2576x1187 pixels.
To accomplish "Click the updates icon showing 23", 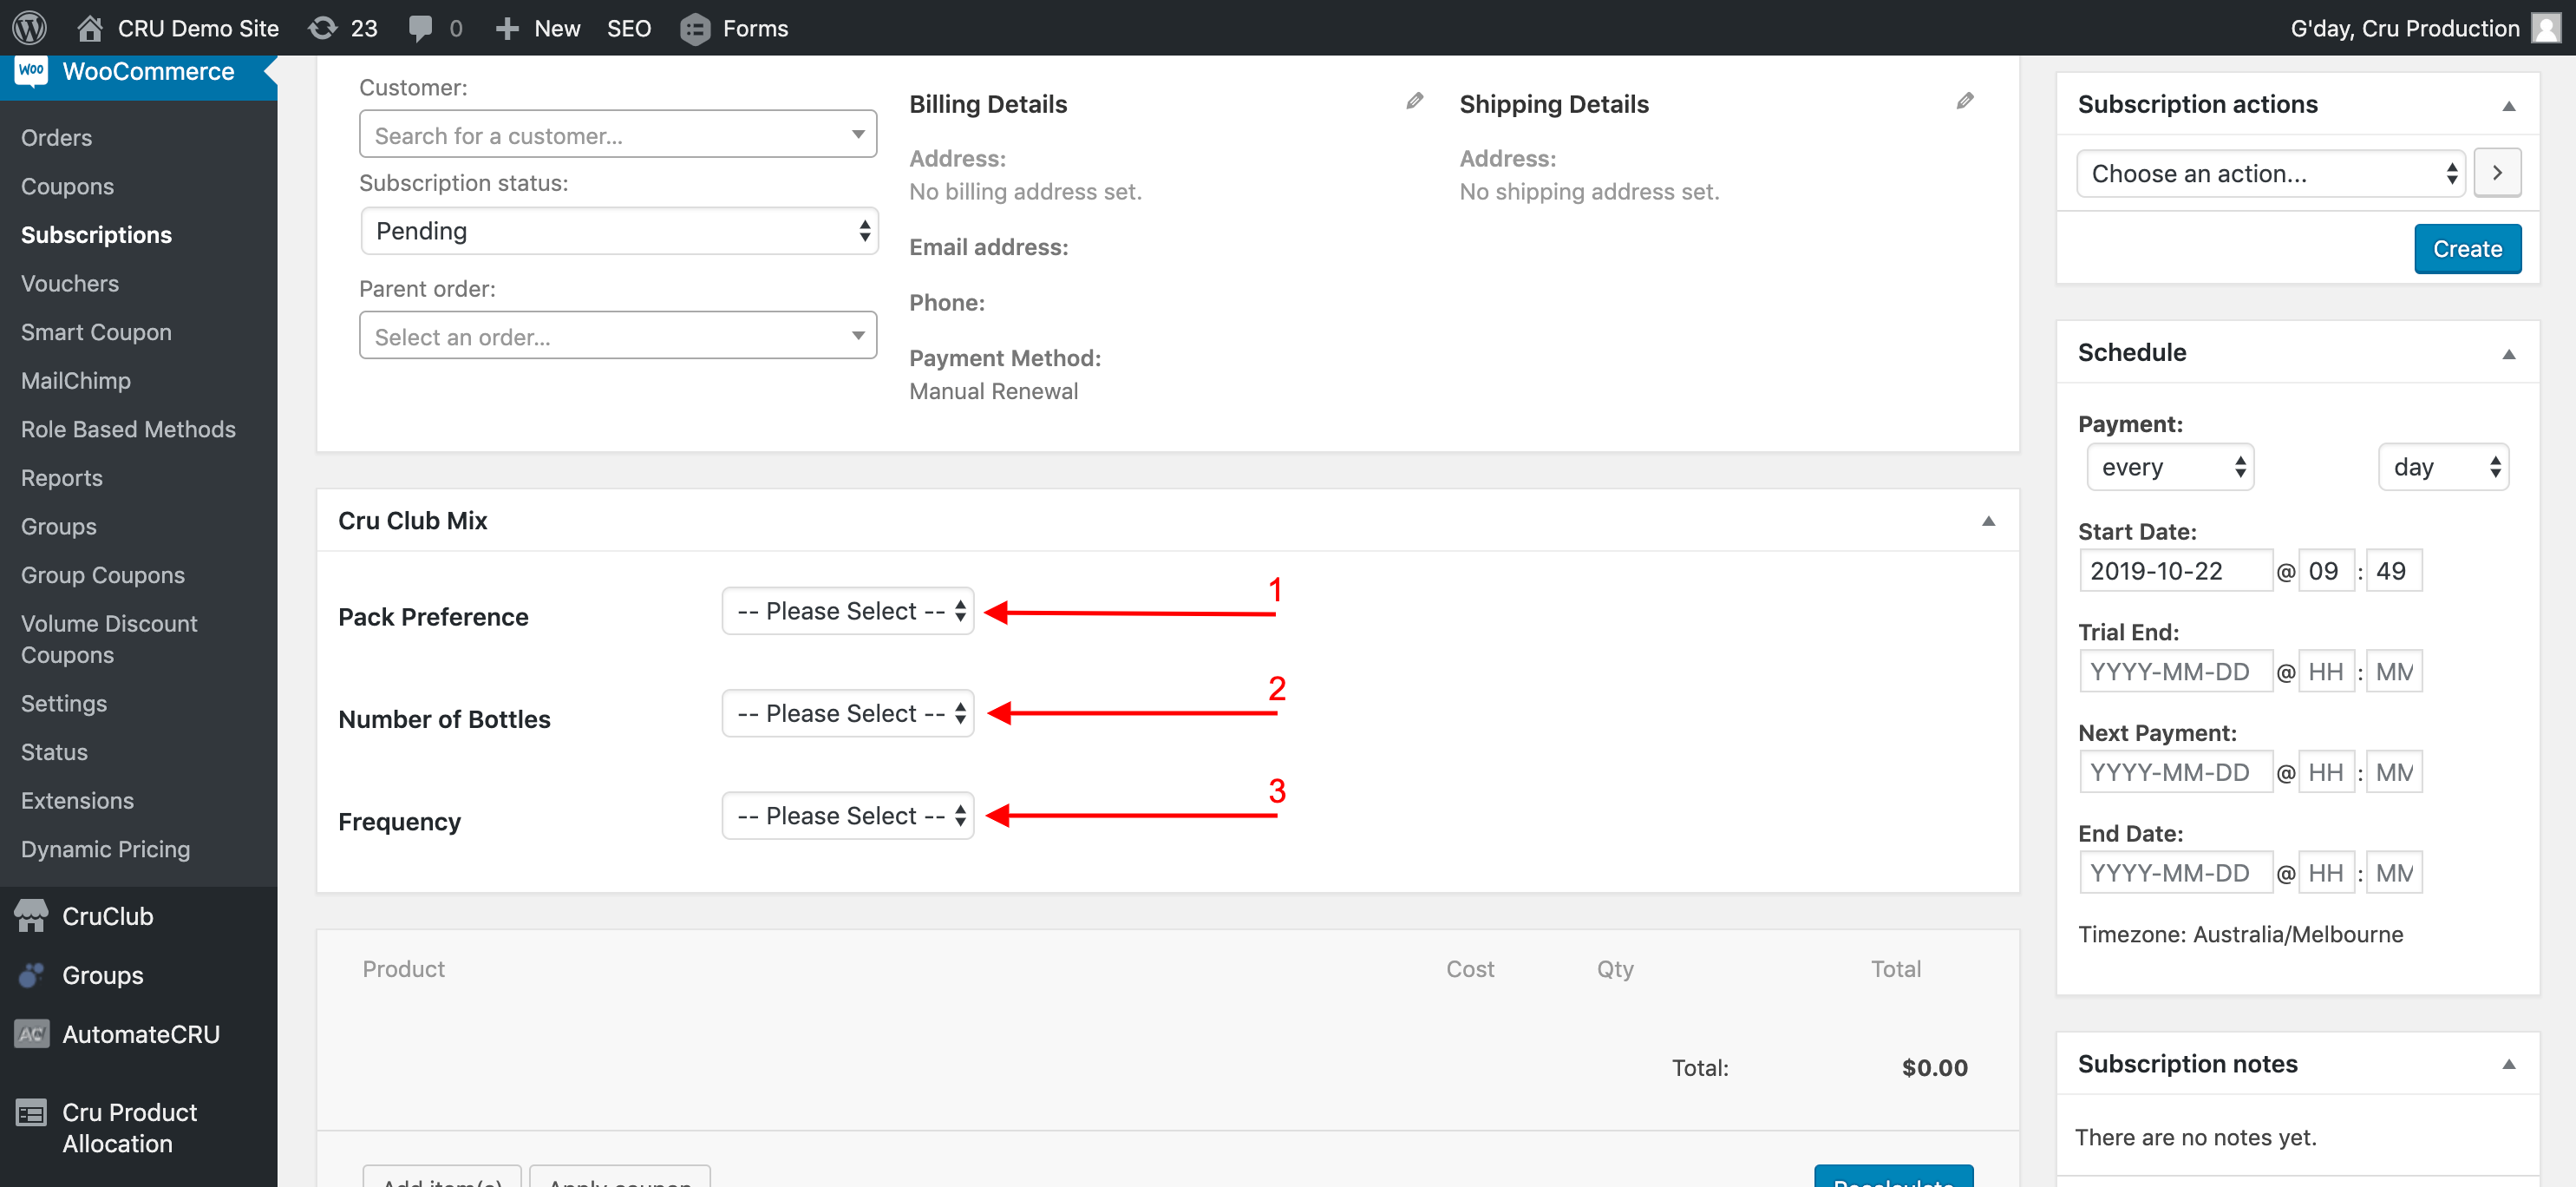I will (322, 28).
